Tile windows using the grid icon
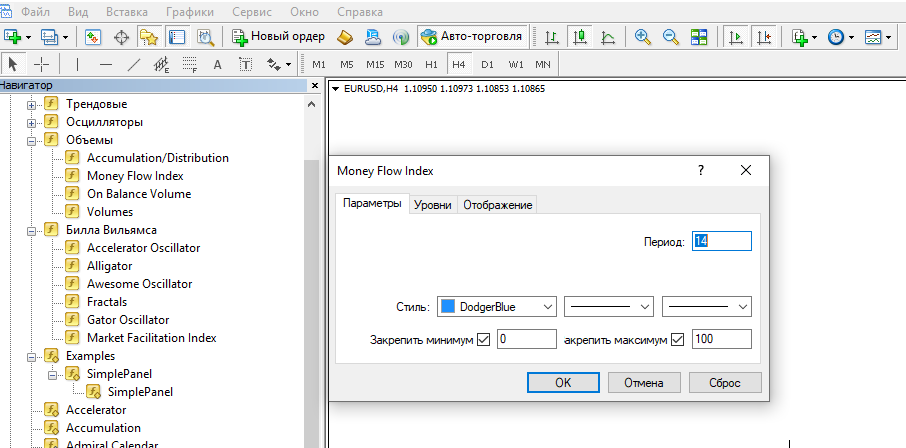Image resolution: width=906 pixels, height=448 pixels. [699, 37]
